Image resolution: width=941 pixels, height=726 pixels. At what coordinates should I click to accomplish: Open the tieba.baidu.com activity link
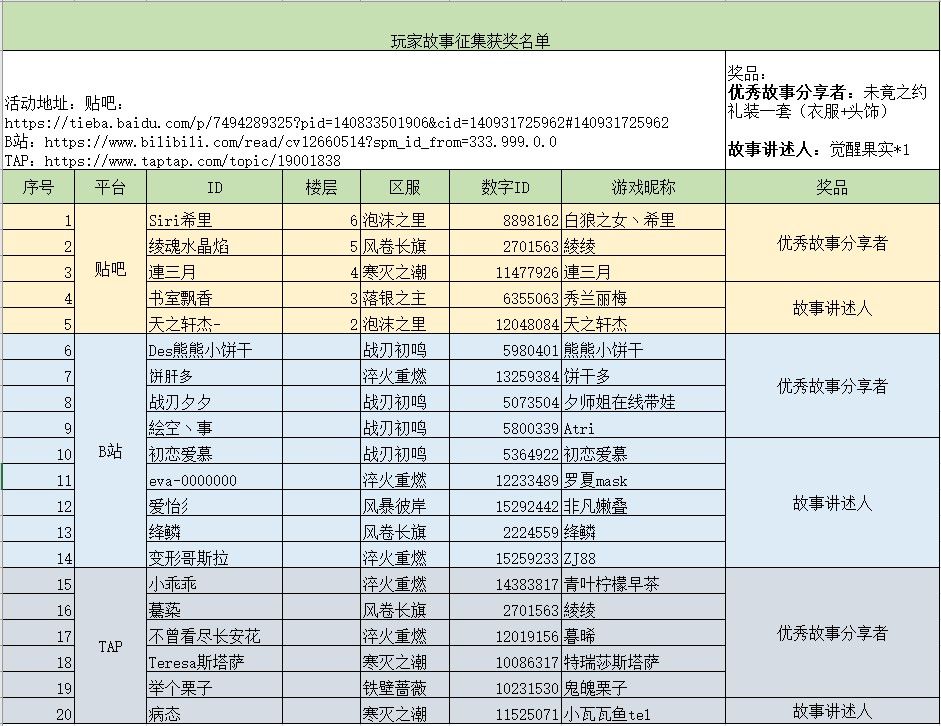(x=337, y=123)
